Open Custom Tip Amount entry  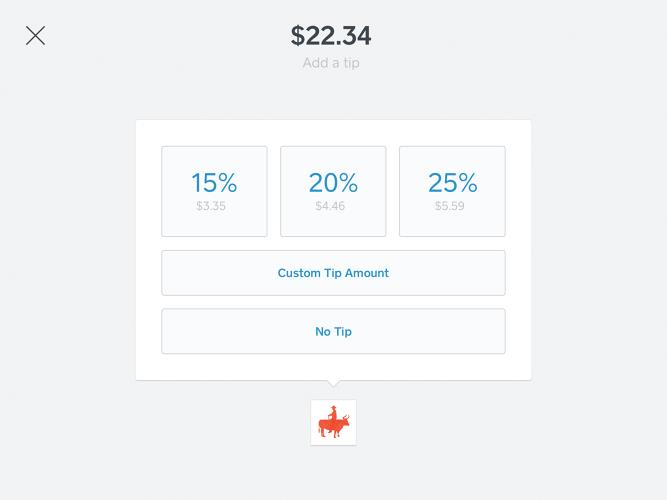click(x=333, y=273)
